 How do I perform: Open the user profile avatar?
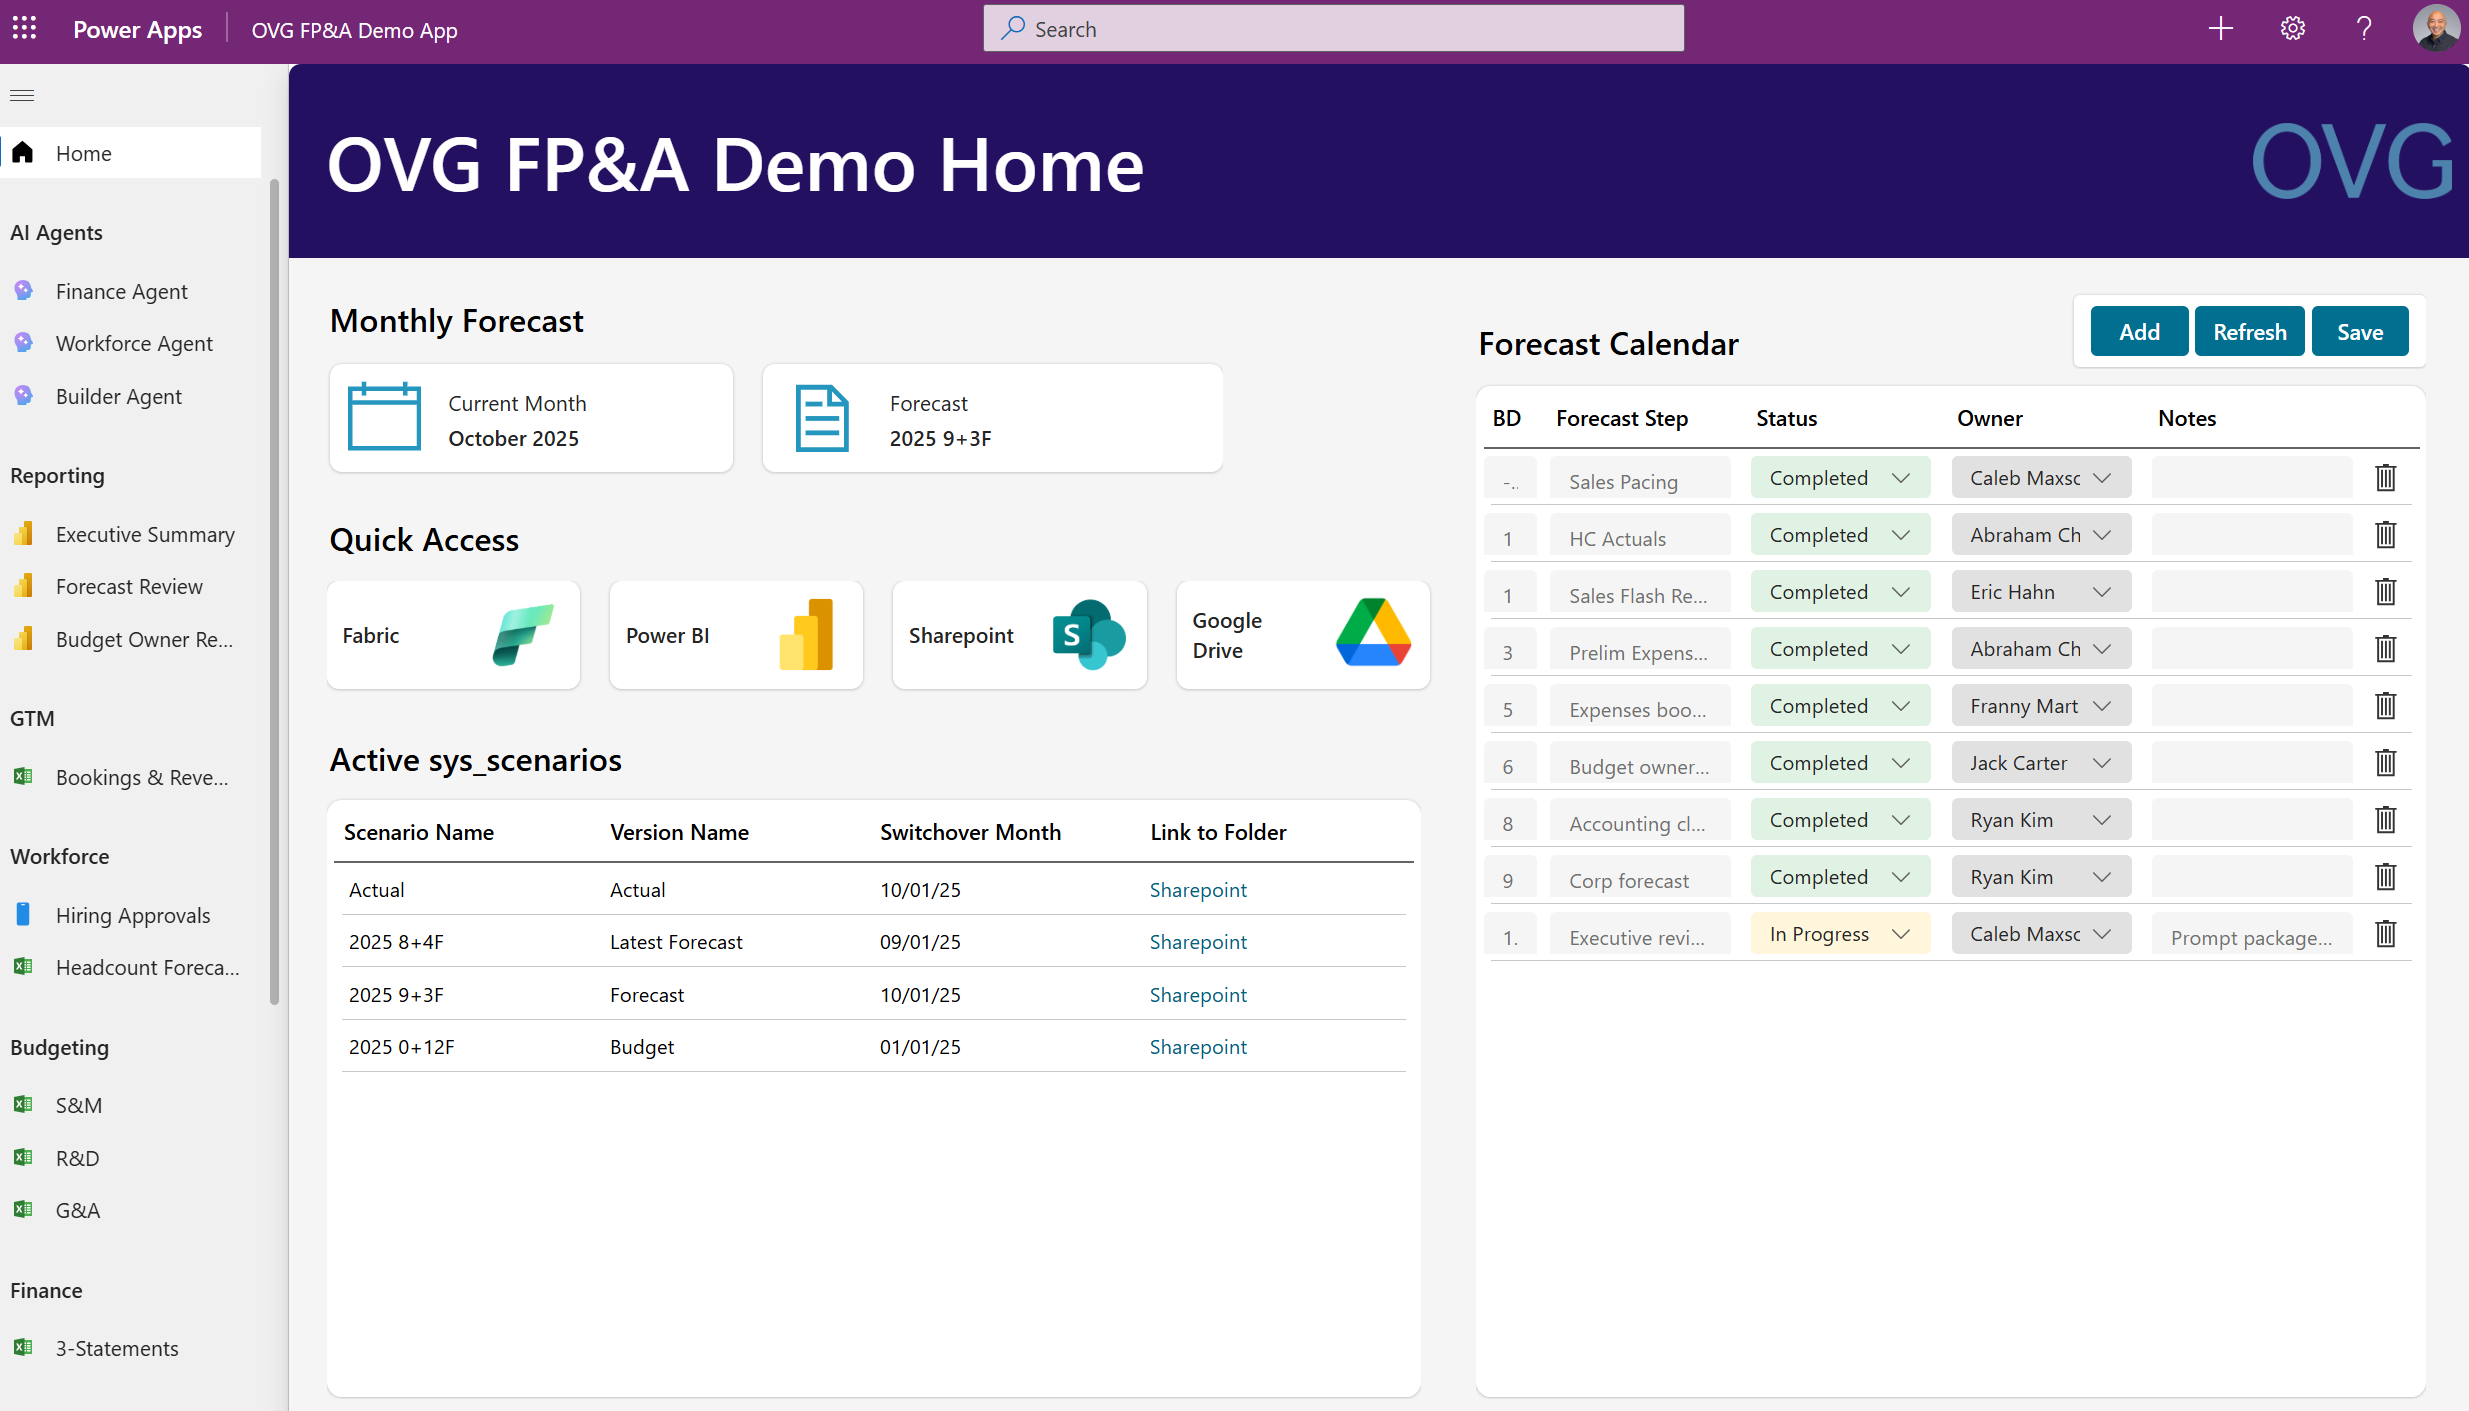click(2436, 28)
